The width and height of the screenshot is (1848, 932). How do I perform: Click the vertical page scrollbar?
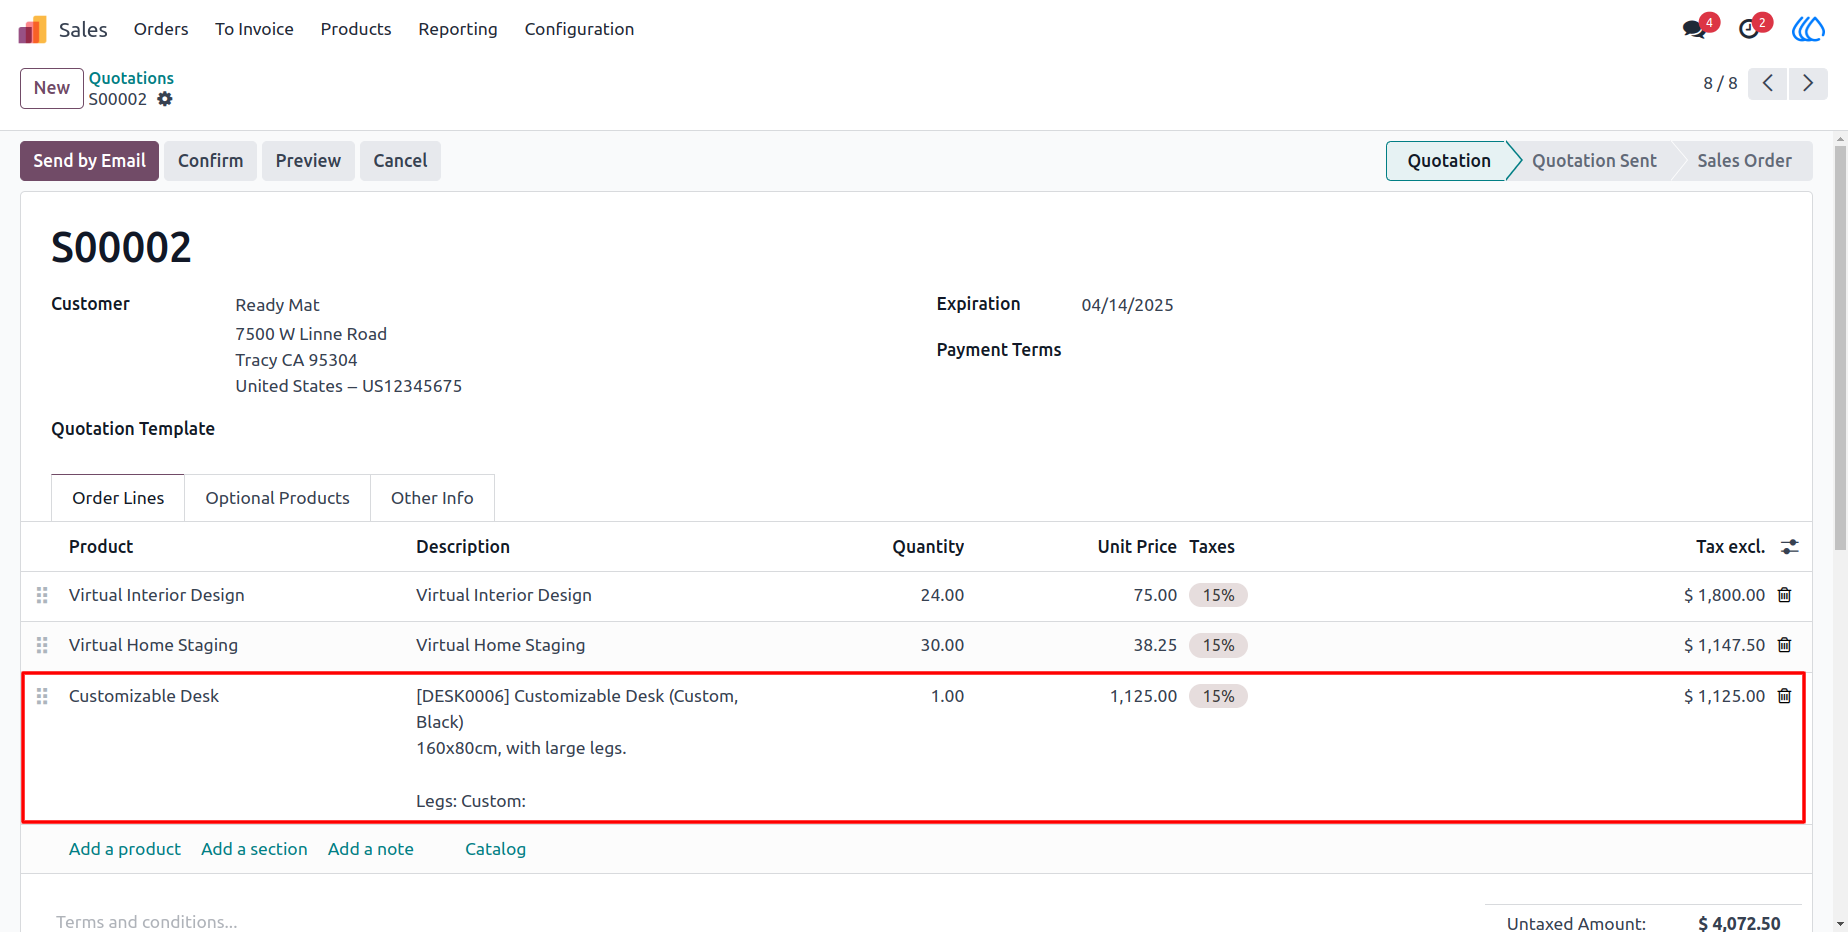click(x=1840, y=350)
